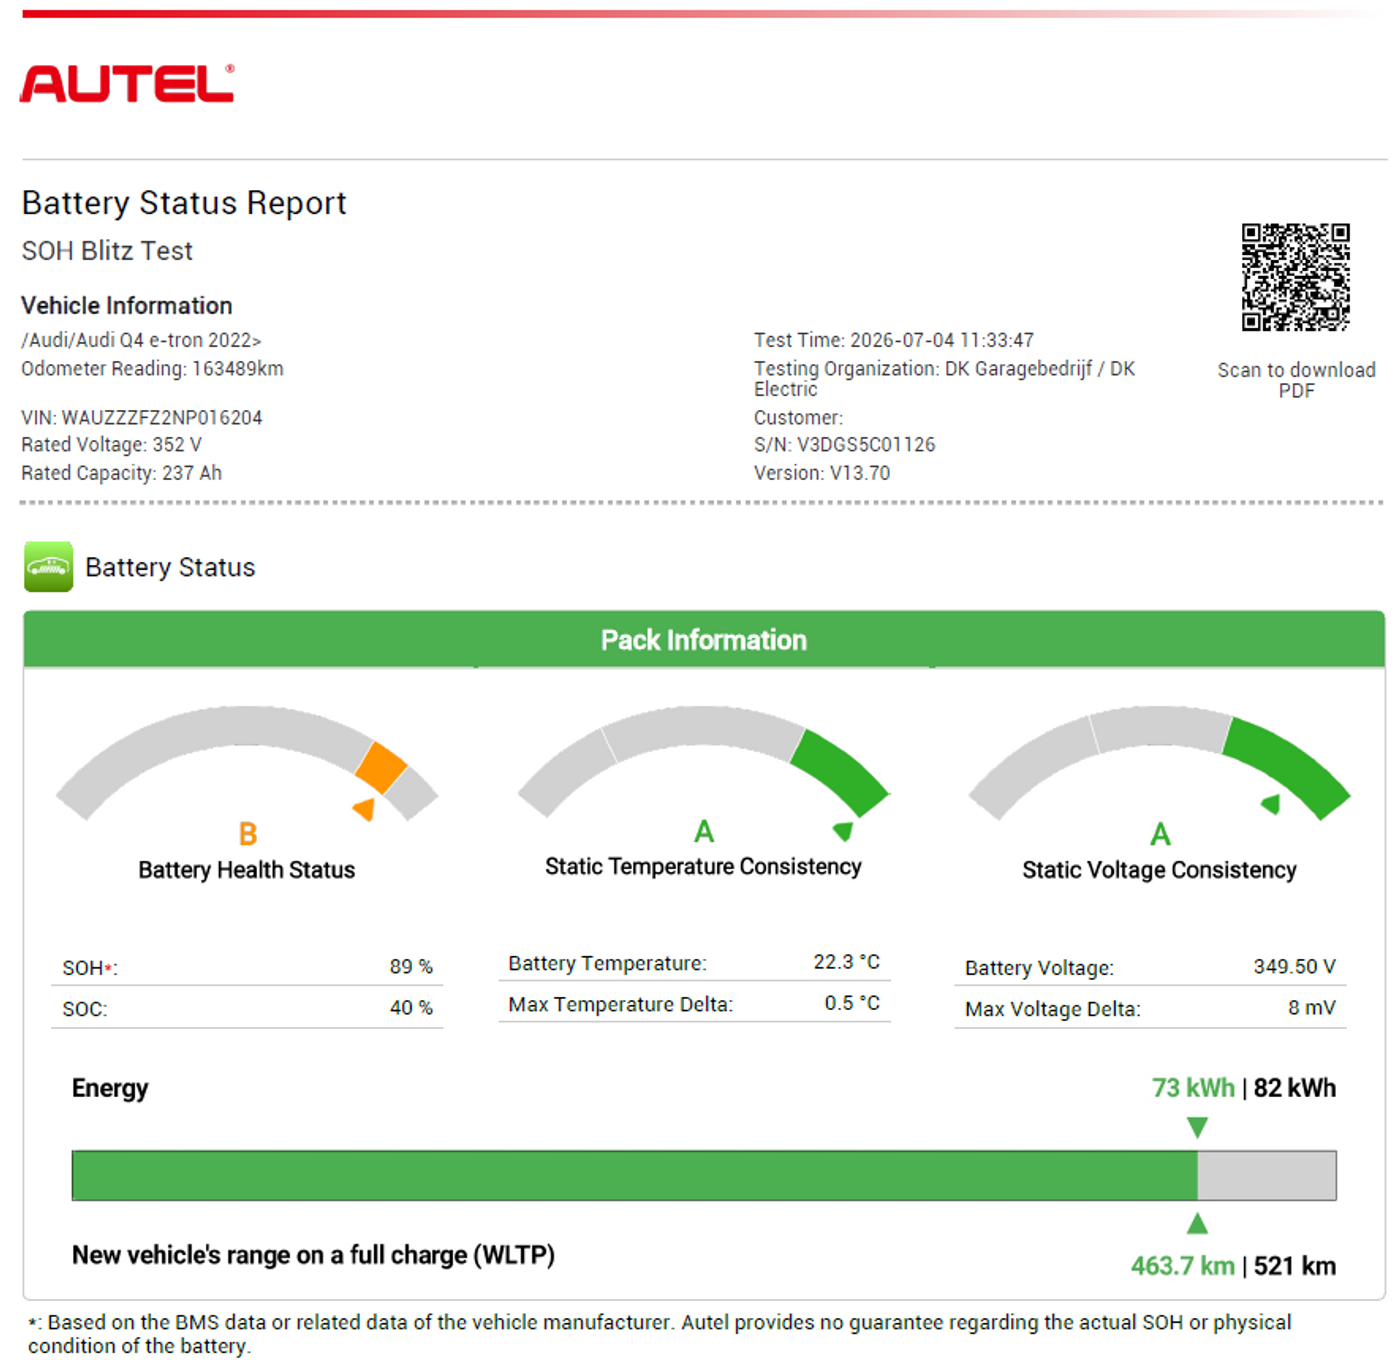Click the green "73 kWh" value
Viewport: 1400px width, 1365px height.
[x=1193, y=1088]
